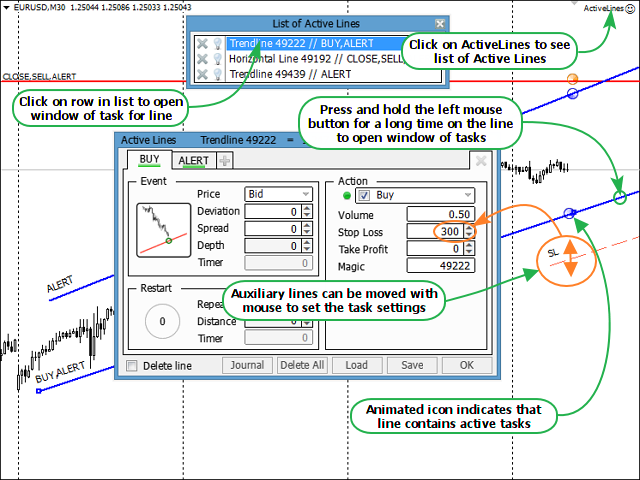The width and height of the screenshot is (640, 480).
Task: Click green status dot beside Buy action
Action: point(347,196)
